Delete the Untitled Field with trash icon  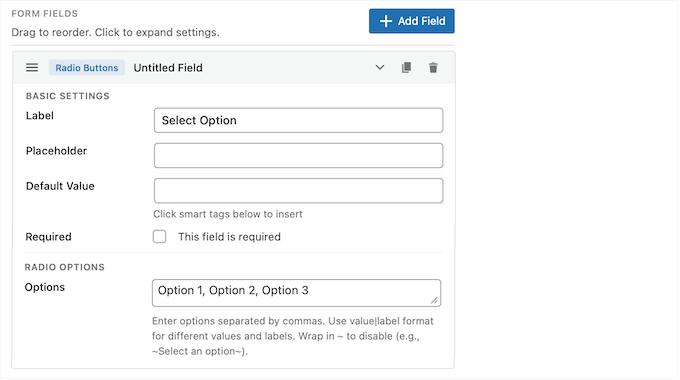click(x=433, y=68)
